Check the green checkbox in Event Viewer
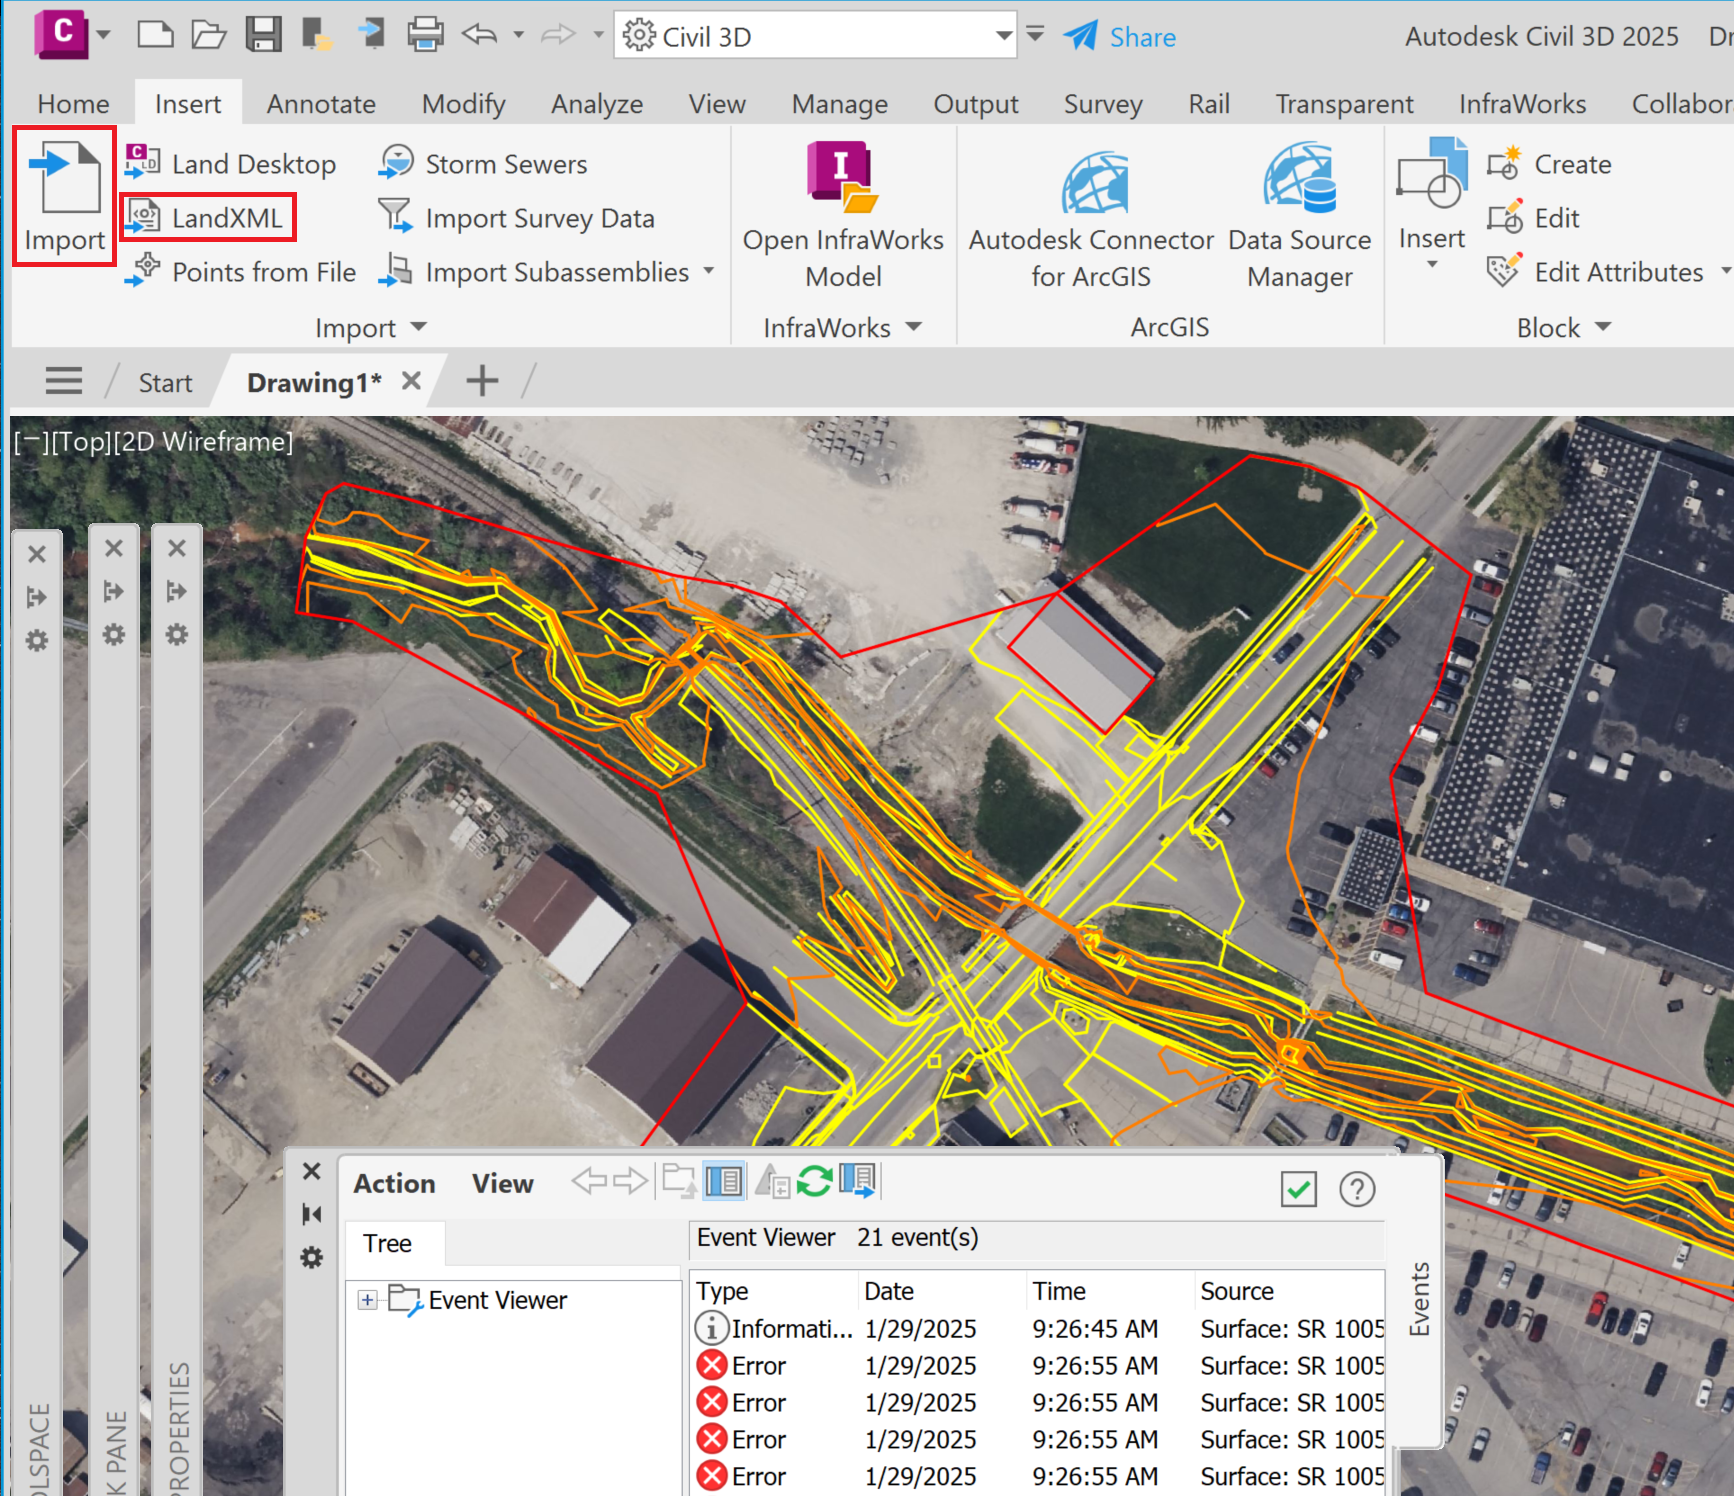The image size is (1734, 1496). tap(1298, 1190)
